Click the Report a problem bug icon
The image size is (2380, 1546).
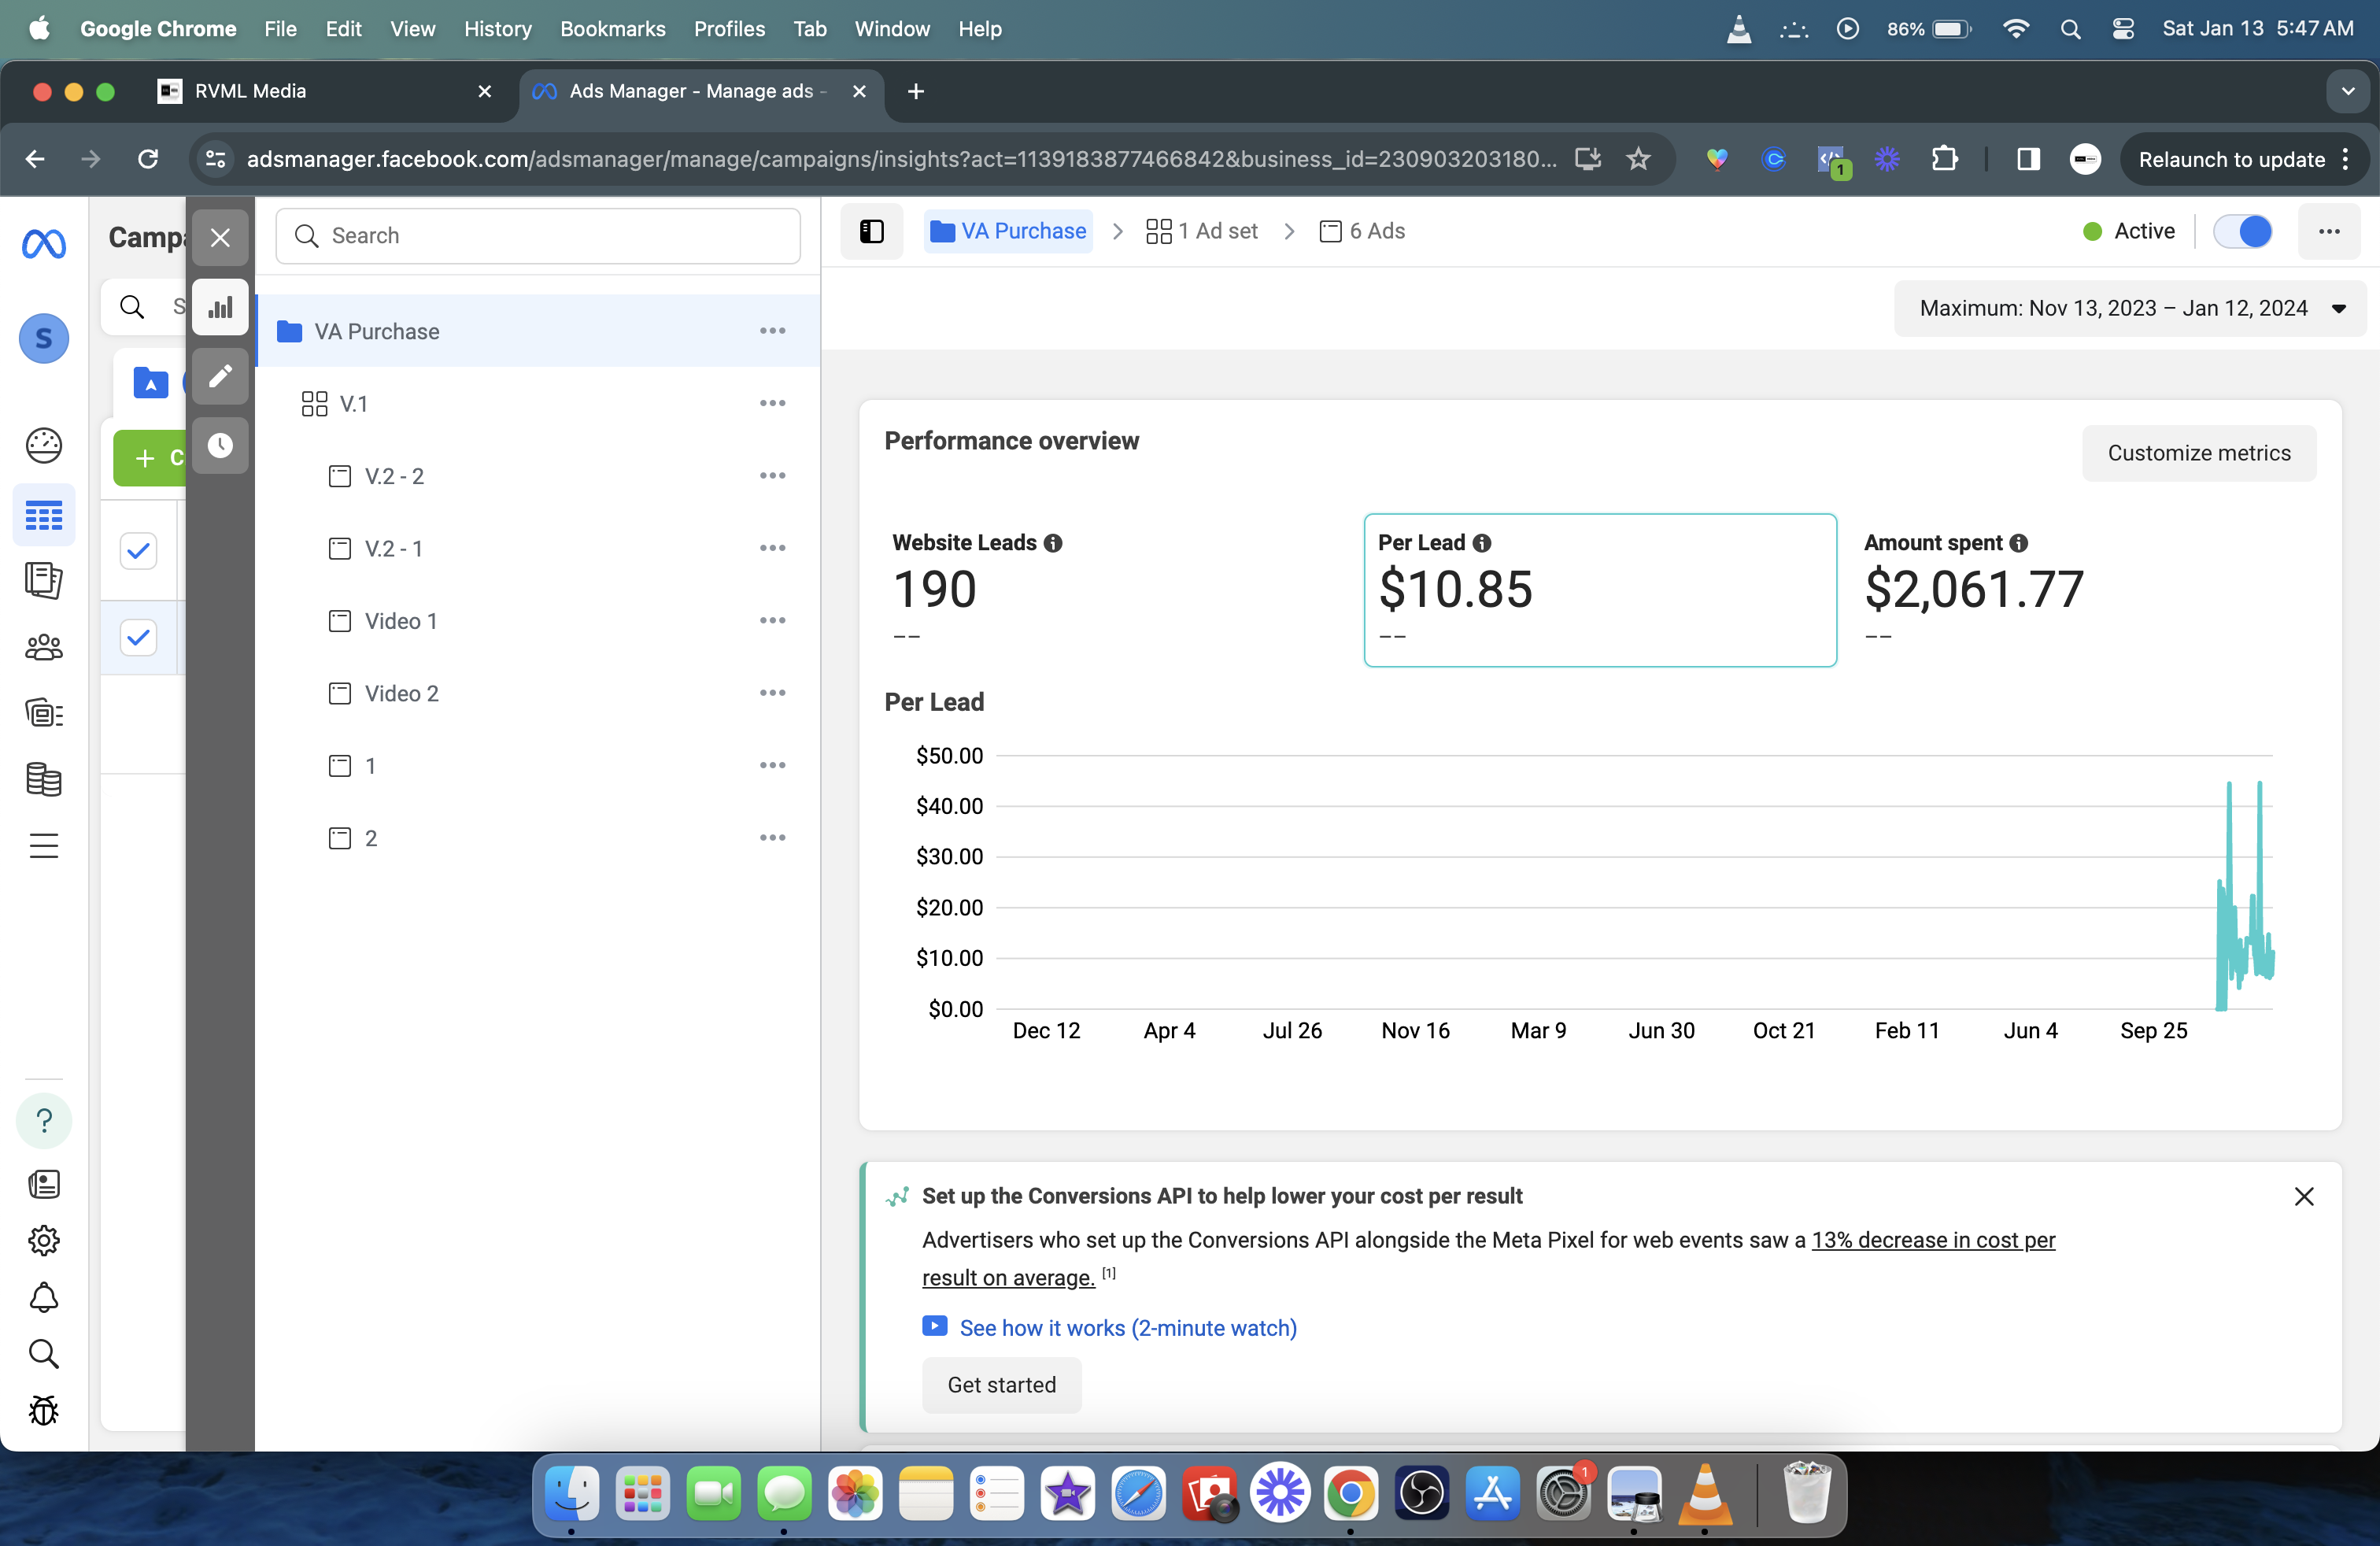point(44,1410)
